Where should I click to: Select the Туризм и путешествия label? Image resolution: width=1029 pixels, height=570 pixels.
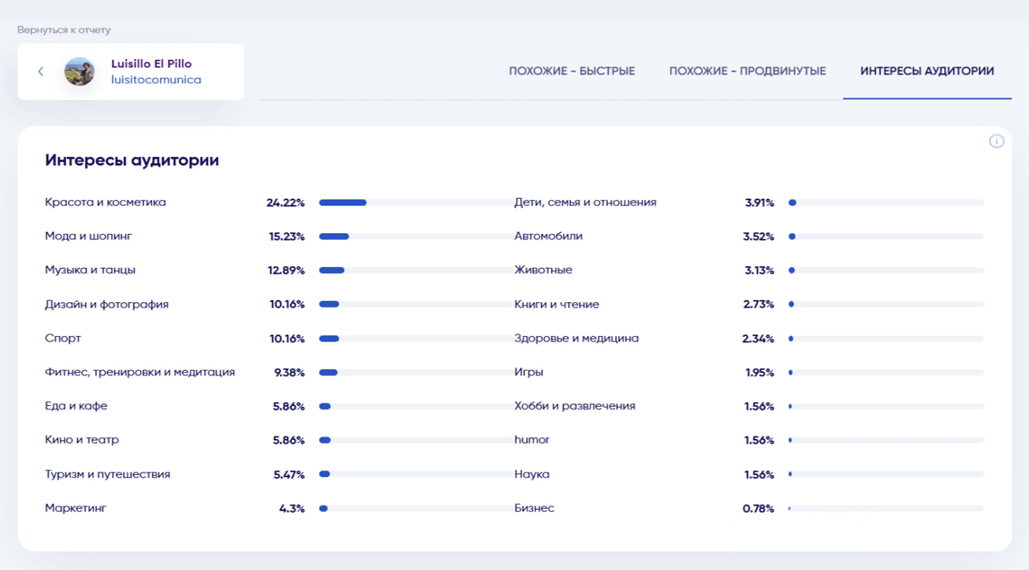click(x=107, y=474)
